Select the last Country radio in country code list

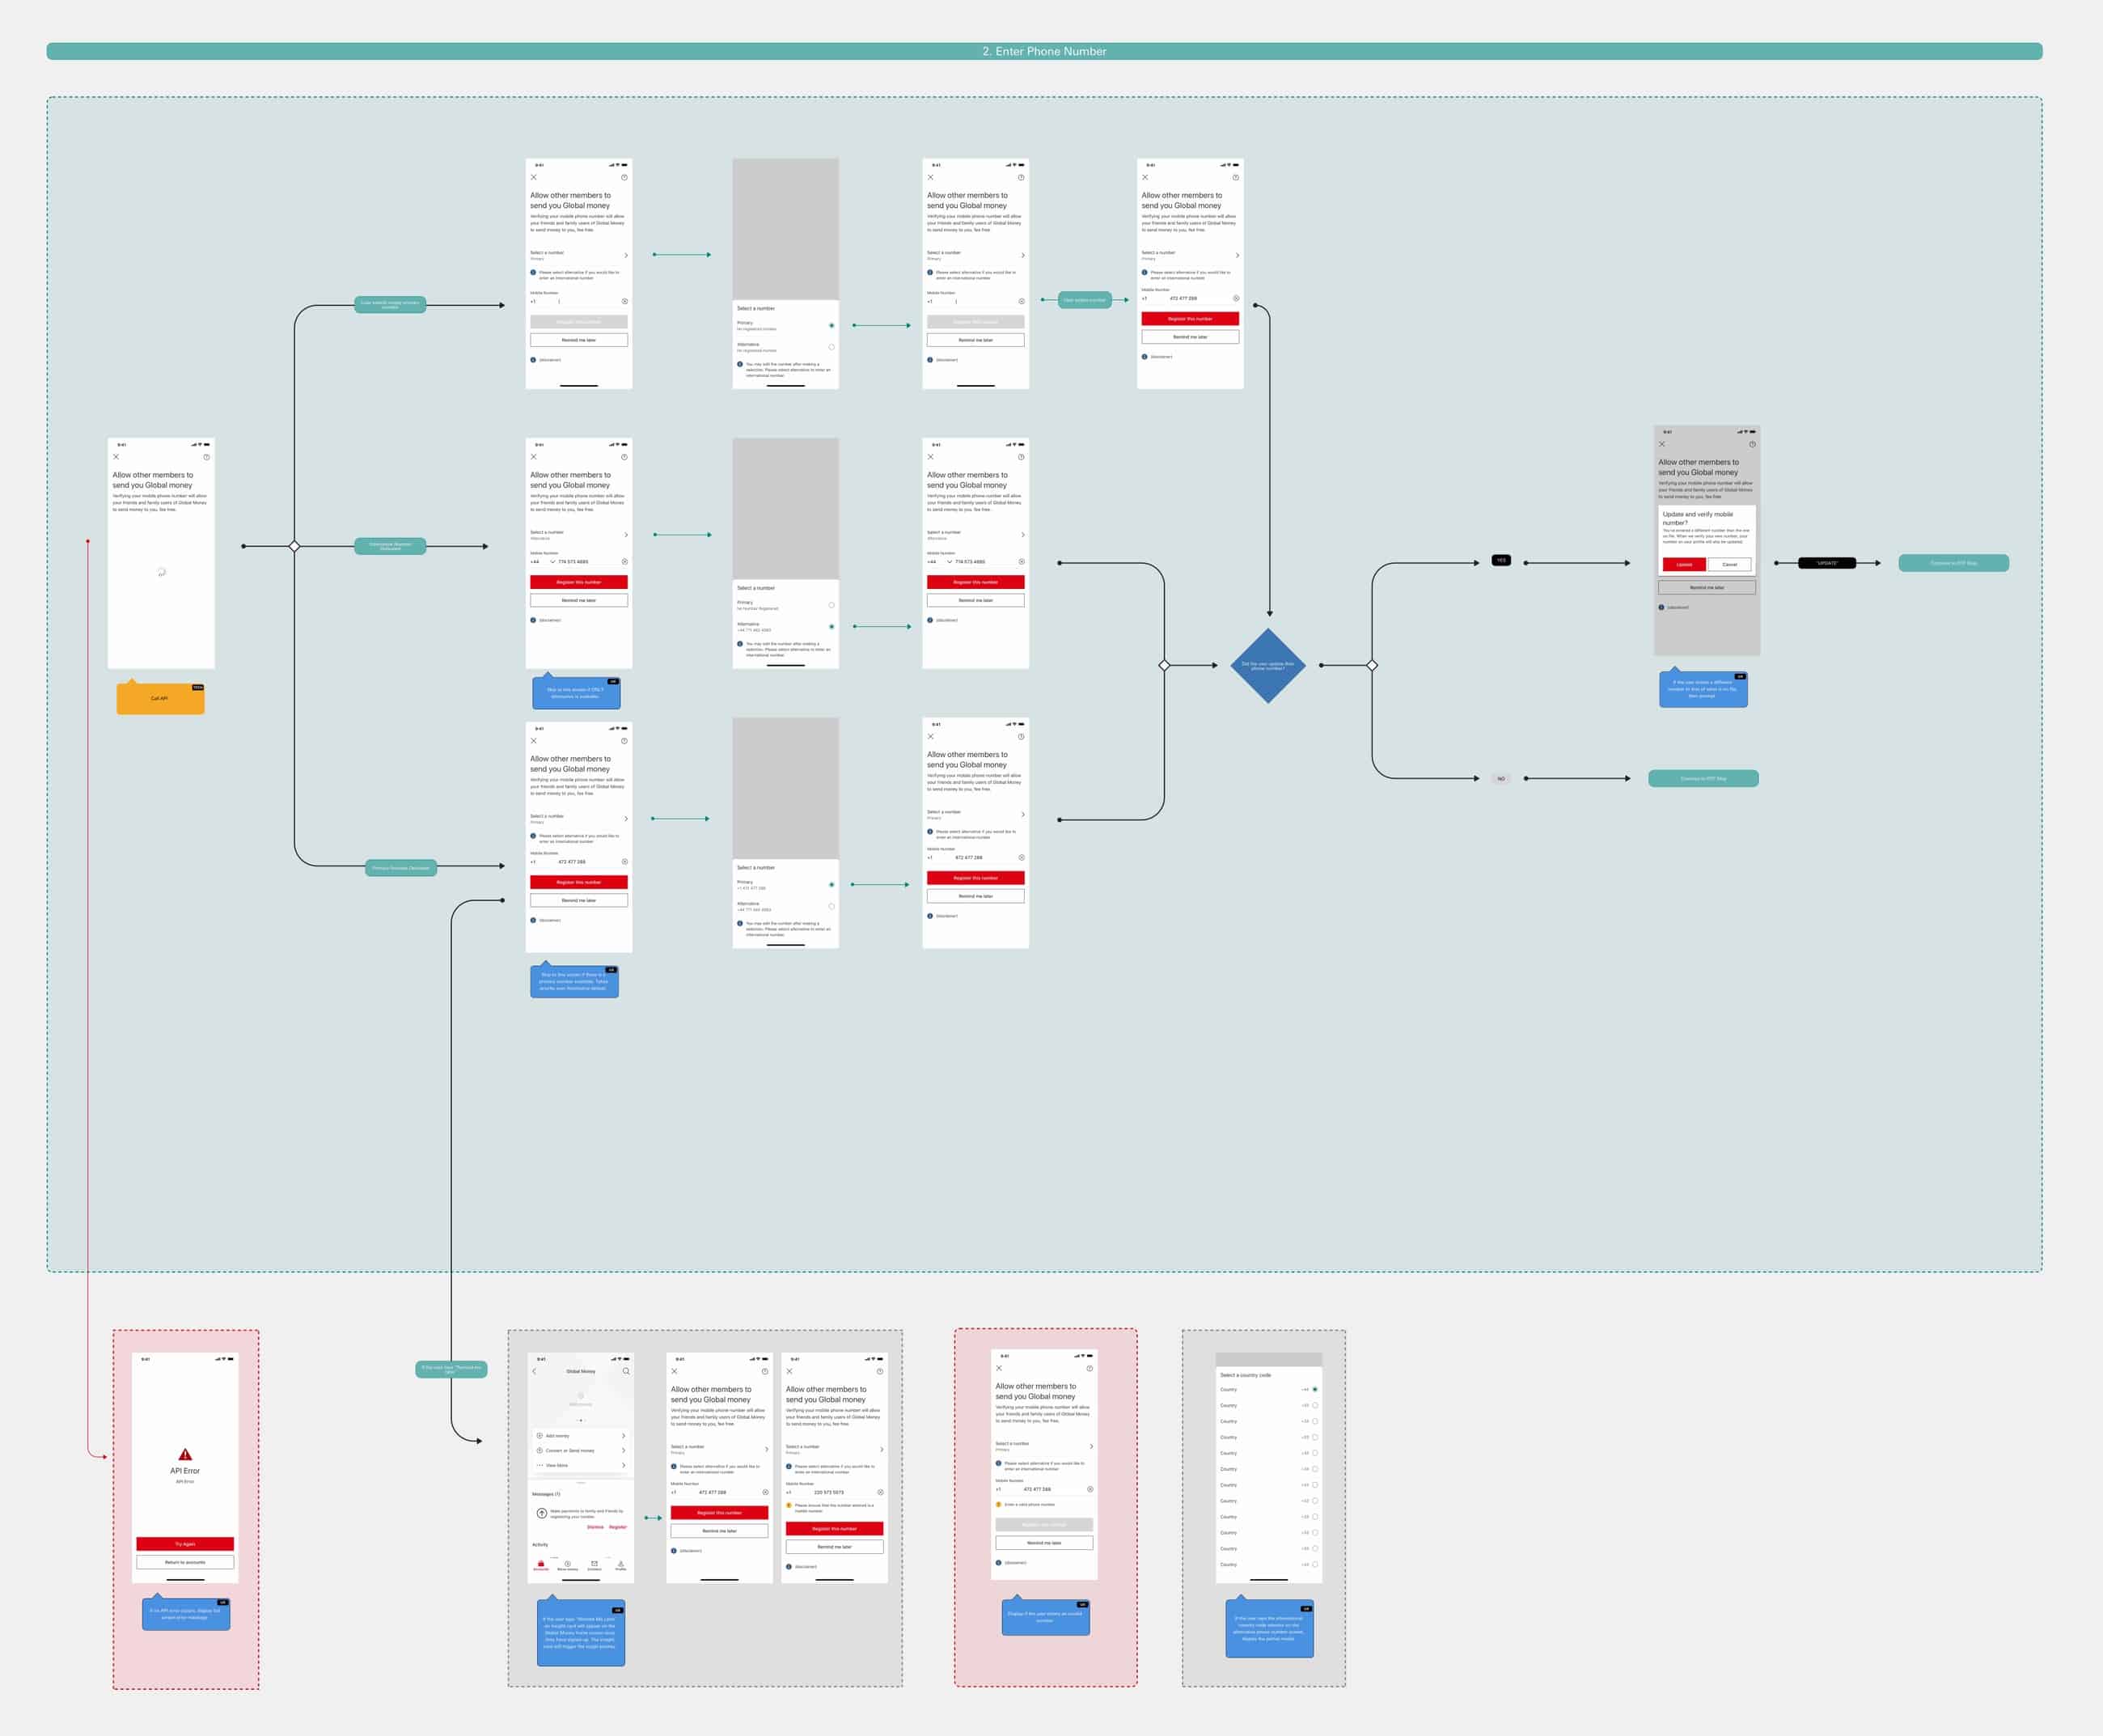click(1315, 1564)
